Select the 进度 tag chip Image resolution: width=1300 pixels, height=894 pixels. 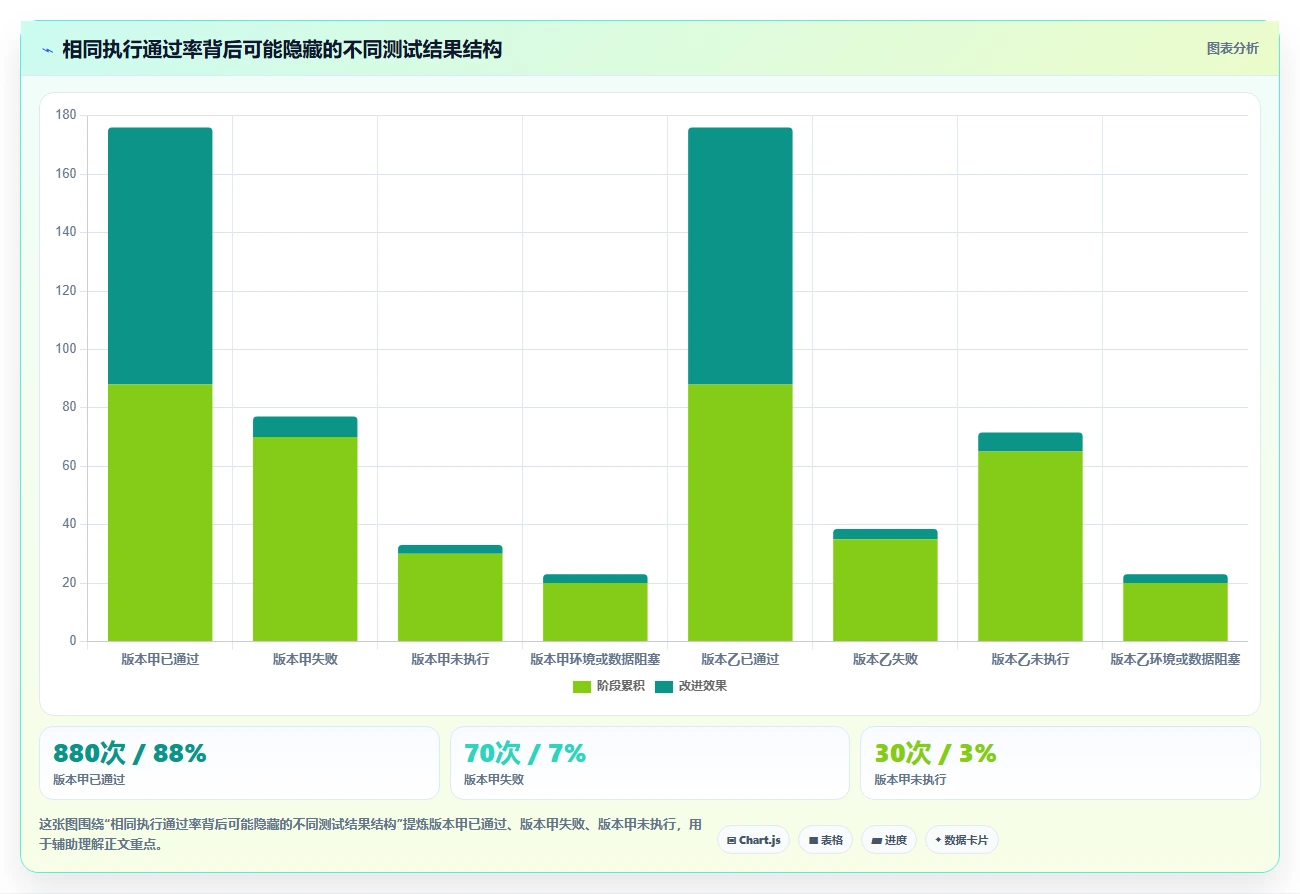pyautogui.click(x=889, y=840)
